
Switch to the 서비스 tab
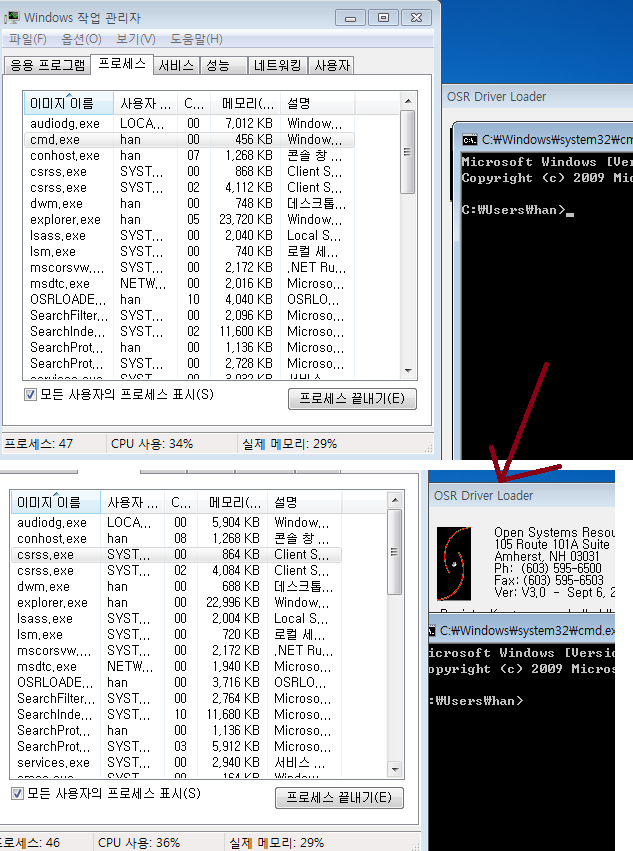(176, 66)
